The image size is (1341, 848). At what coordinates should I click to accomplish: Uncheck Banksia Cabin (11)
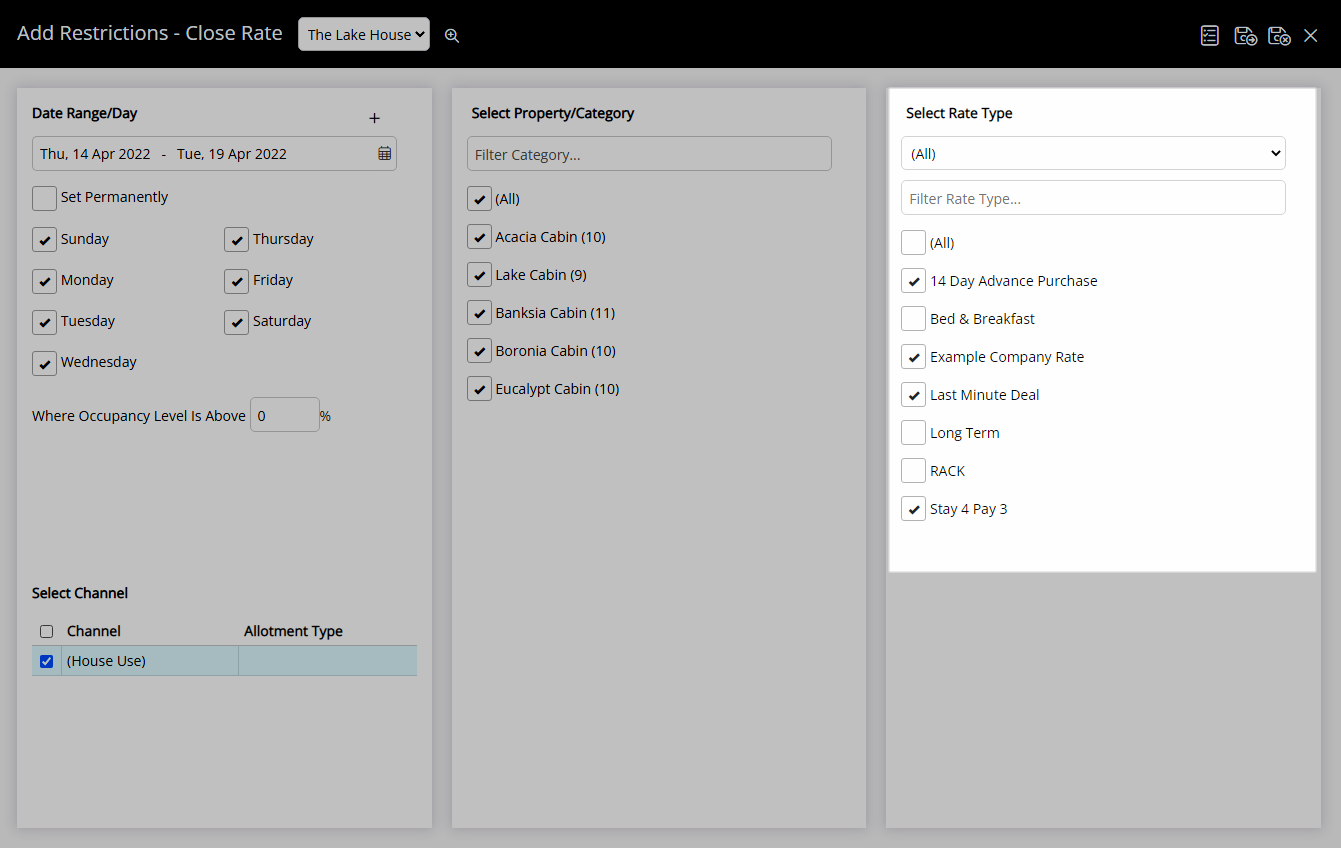pyautogui.click(x=479, y=313)
